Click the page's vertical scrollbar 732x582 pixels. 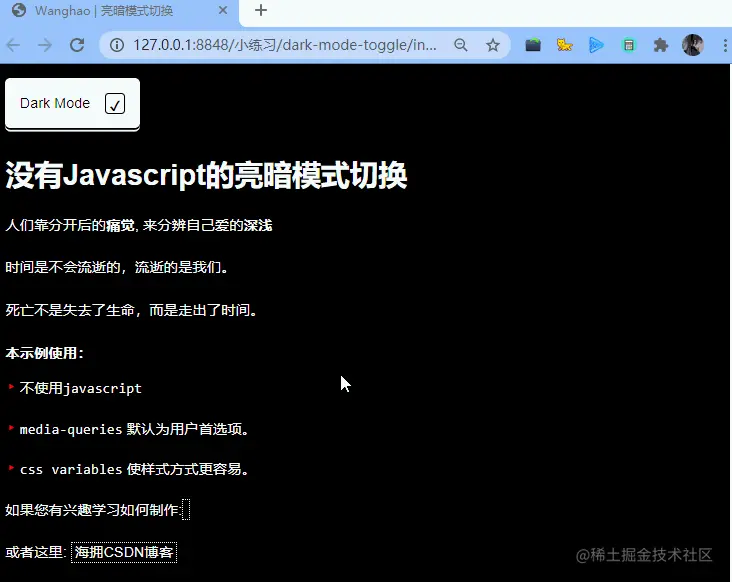731,322
